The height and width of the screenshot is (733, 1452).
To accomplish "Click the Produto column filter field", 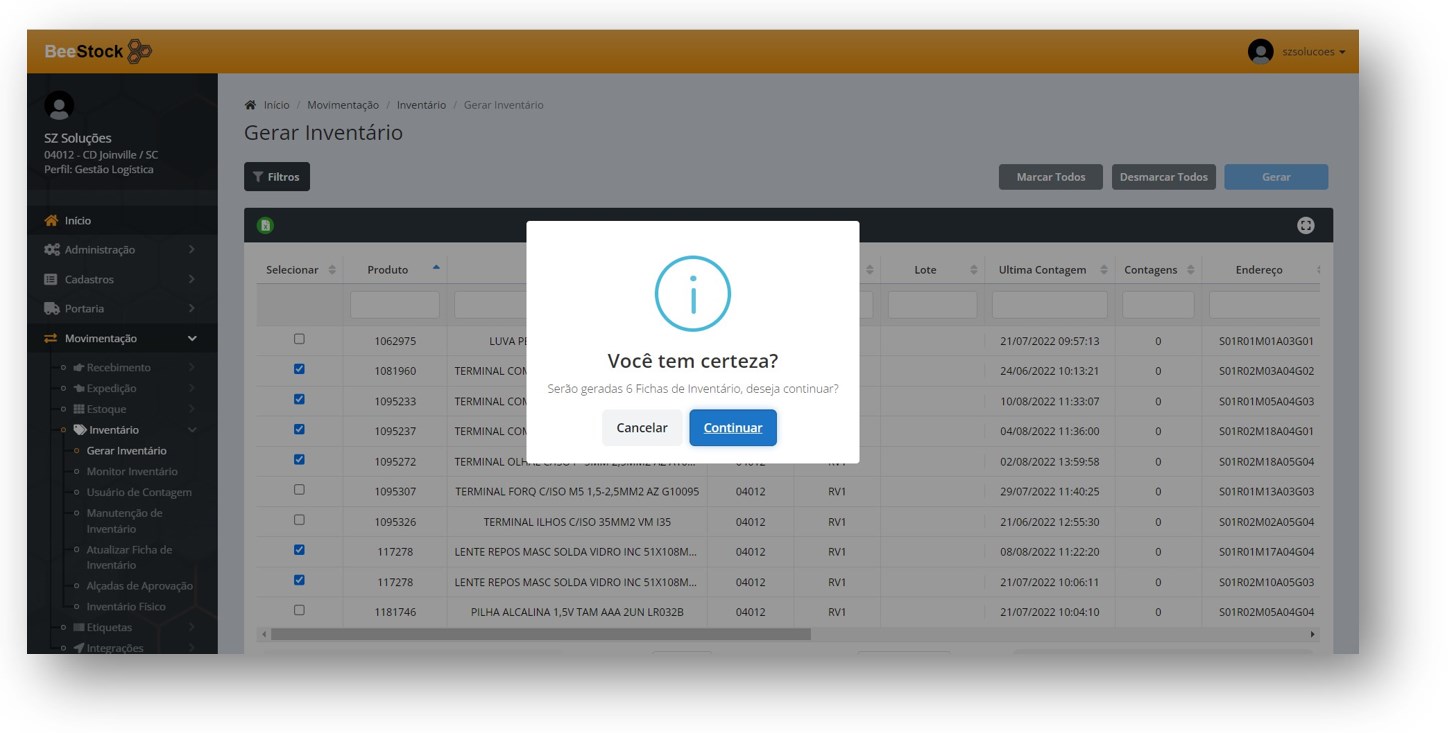I will (394, 305).
